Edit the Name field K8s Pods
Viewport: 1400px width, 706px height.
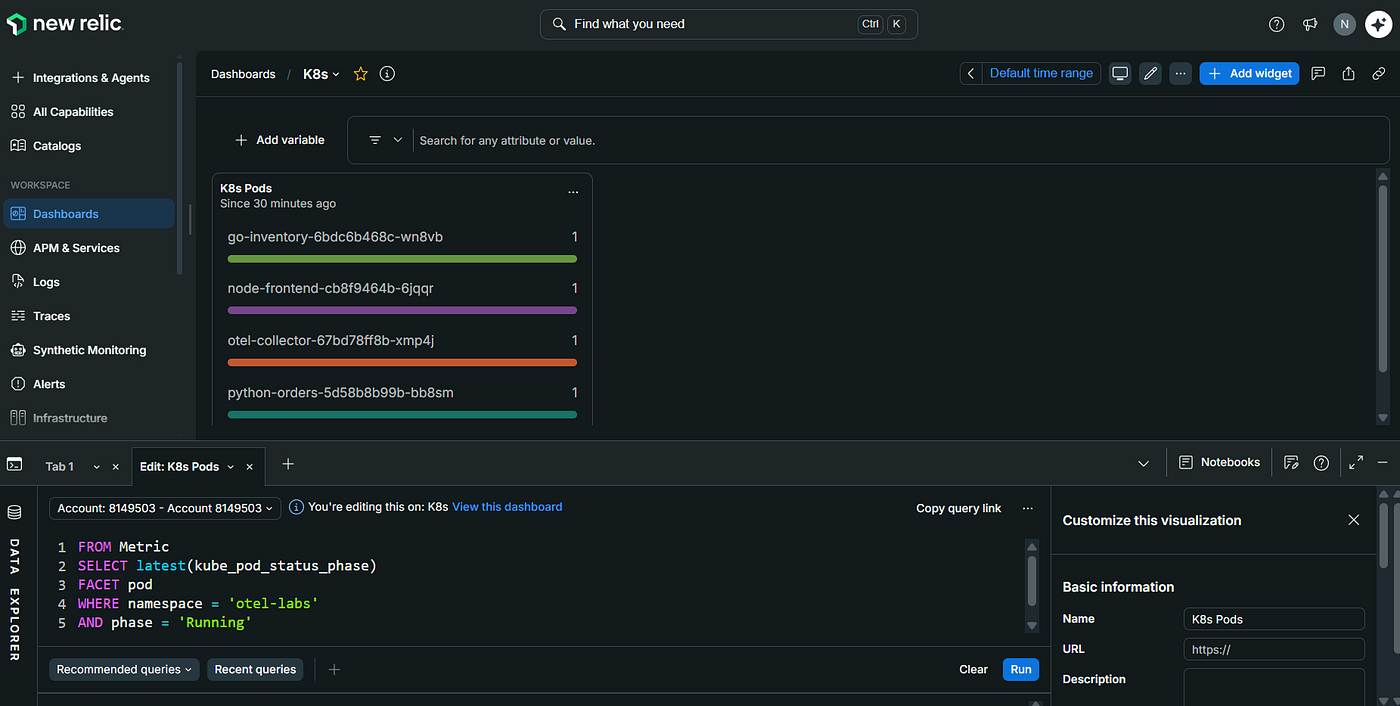(1274, 619)
